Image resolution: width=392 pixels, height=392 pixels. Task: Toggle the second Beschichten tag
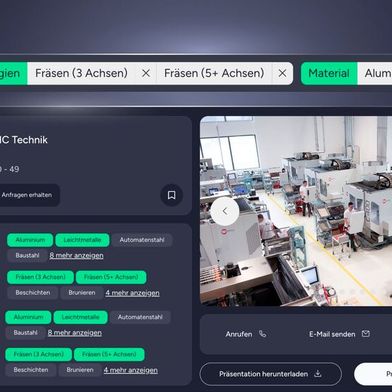pos(31,370)
